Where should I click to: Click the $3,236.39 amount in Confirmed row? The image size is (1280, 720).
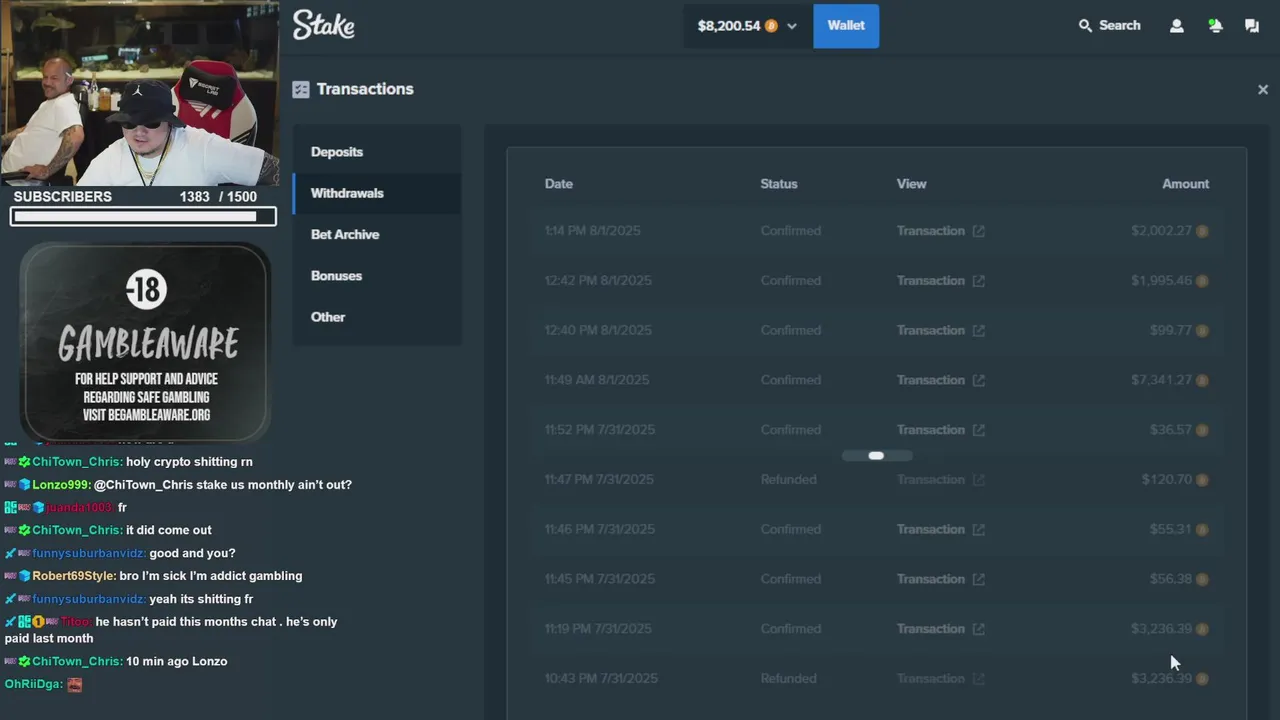[x=1161, y=629]
